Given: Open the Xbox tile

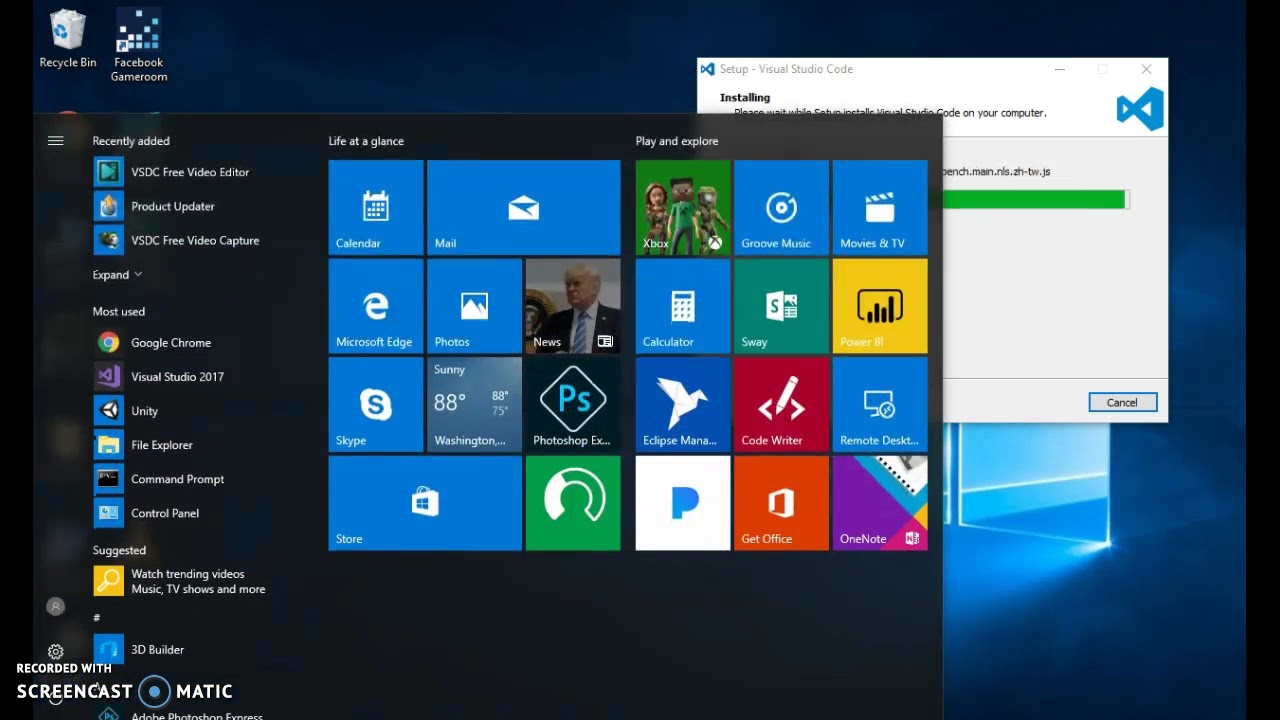Looking at the screenshot, I should (x=683, y=207).
